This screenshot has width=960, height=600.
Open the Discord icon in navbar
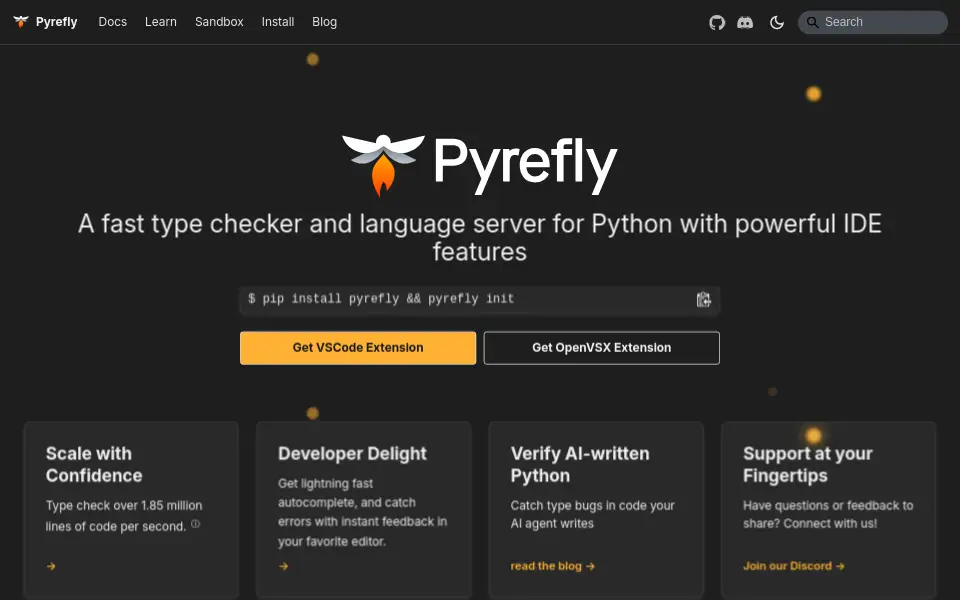[745, 23]
